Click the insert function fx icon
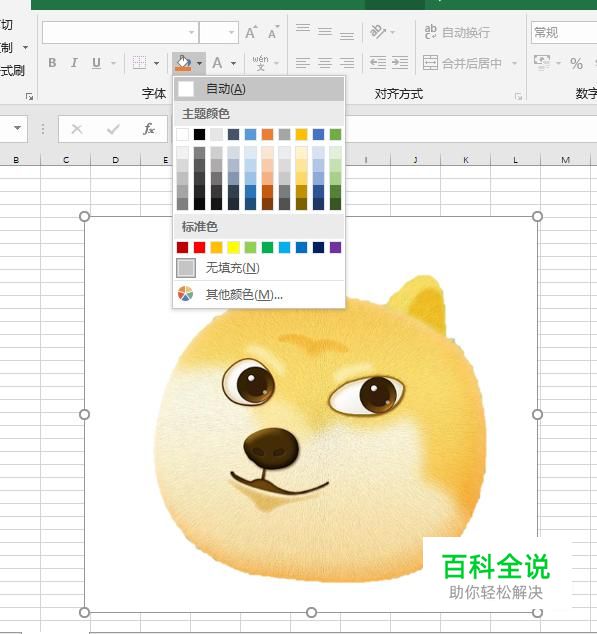Image resolution: width=597 pixels, height=634 pixels. click(148, 129)
